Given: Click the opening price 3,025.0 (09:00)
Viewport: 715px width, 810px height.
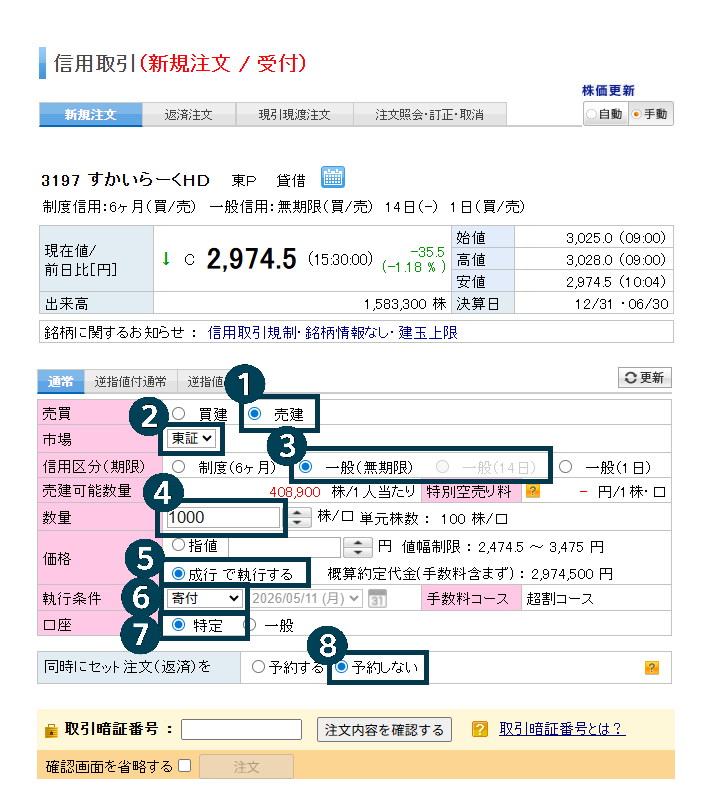Looking at the screenshot, I should pyautogui.click(x=616, y=238).
